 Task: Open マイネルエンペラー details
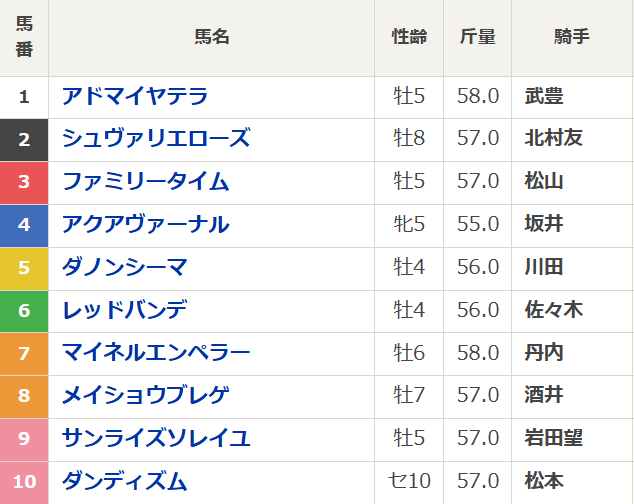click(156, 352)
